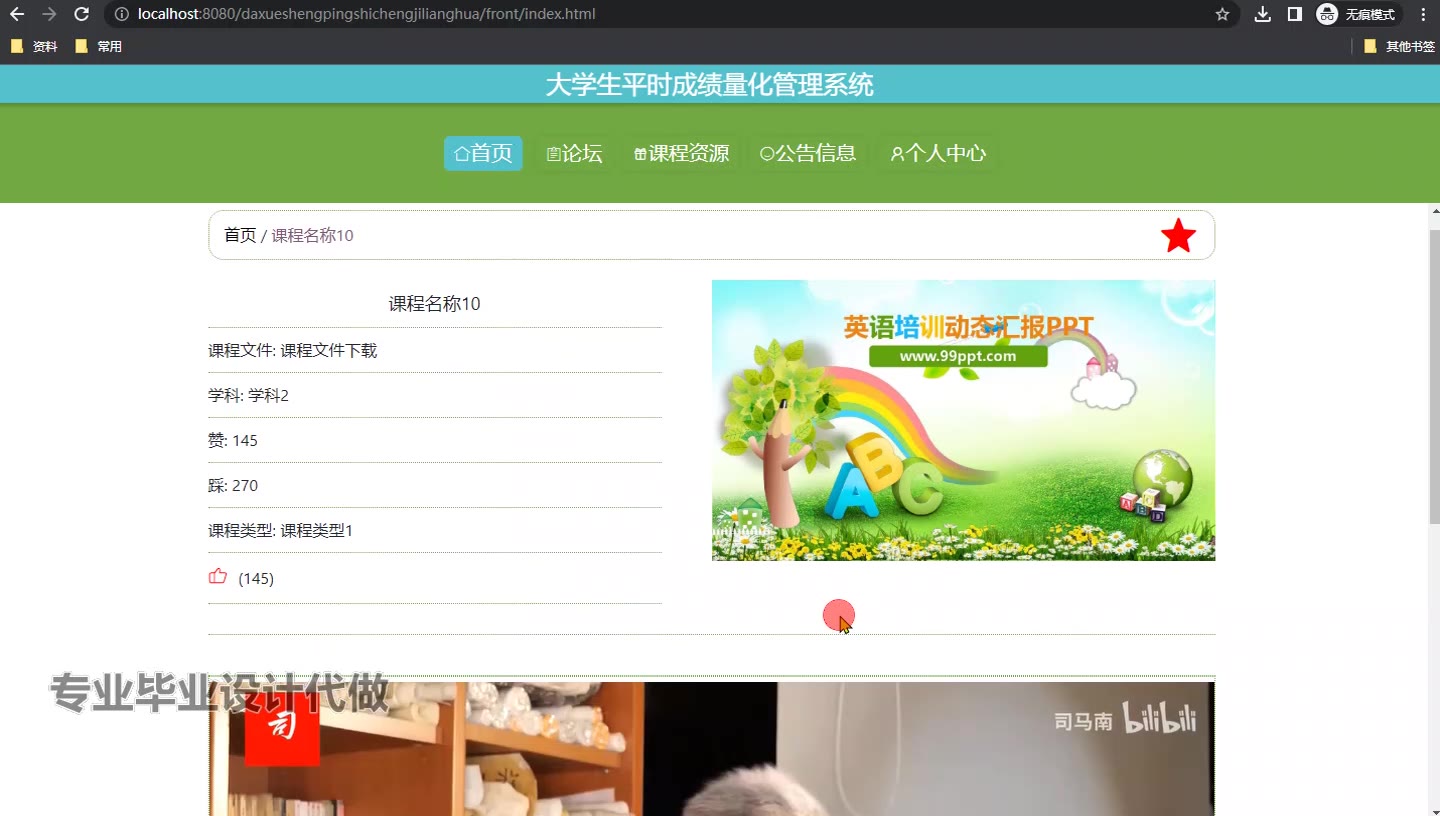1440x816 pixels.
Task: Click the browser forward arrow
Action: coord(49,14)
